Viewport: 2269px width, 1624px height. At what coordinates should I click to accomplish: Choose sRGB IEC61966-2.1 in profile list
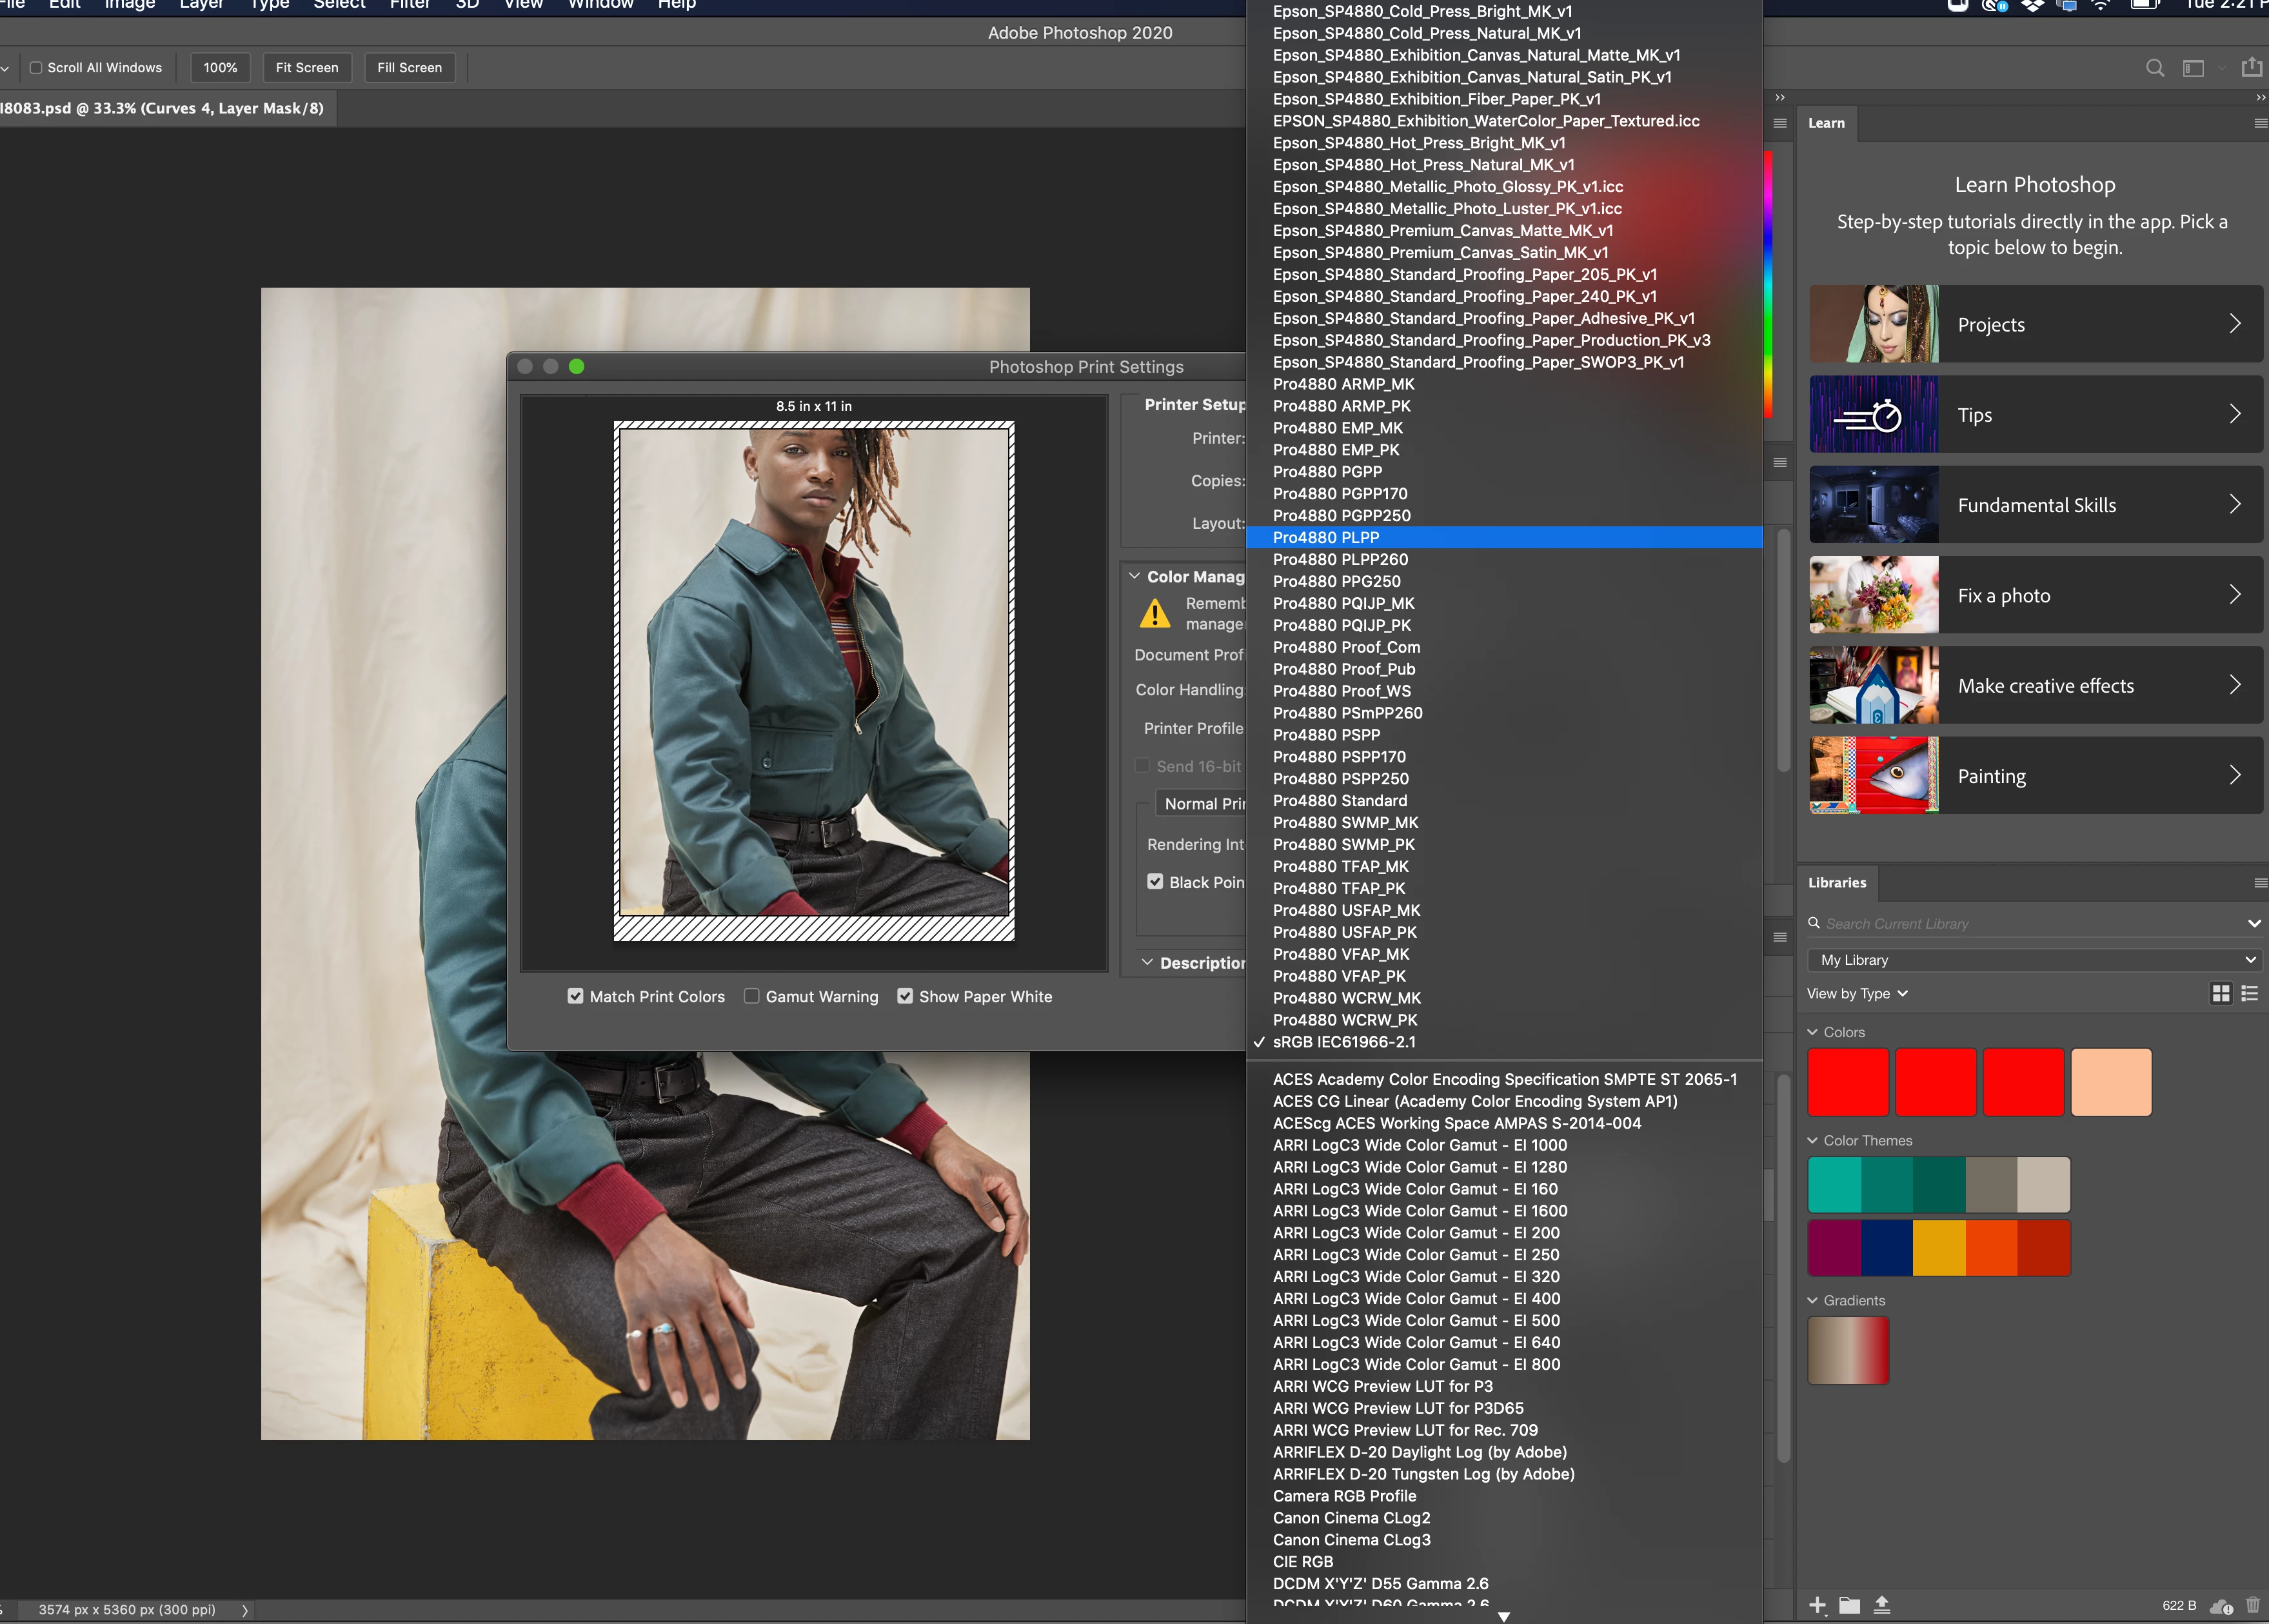[x=1343, y=1041]
